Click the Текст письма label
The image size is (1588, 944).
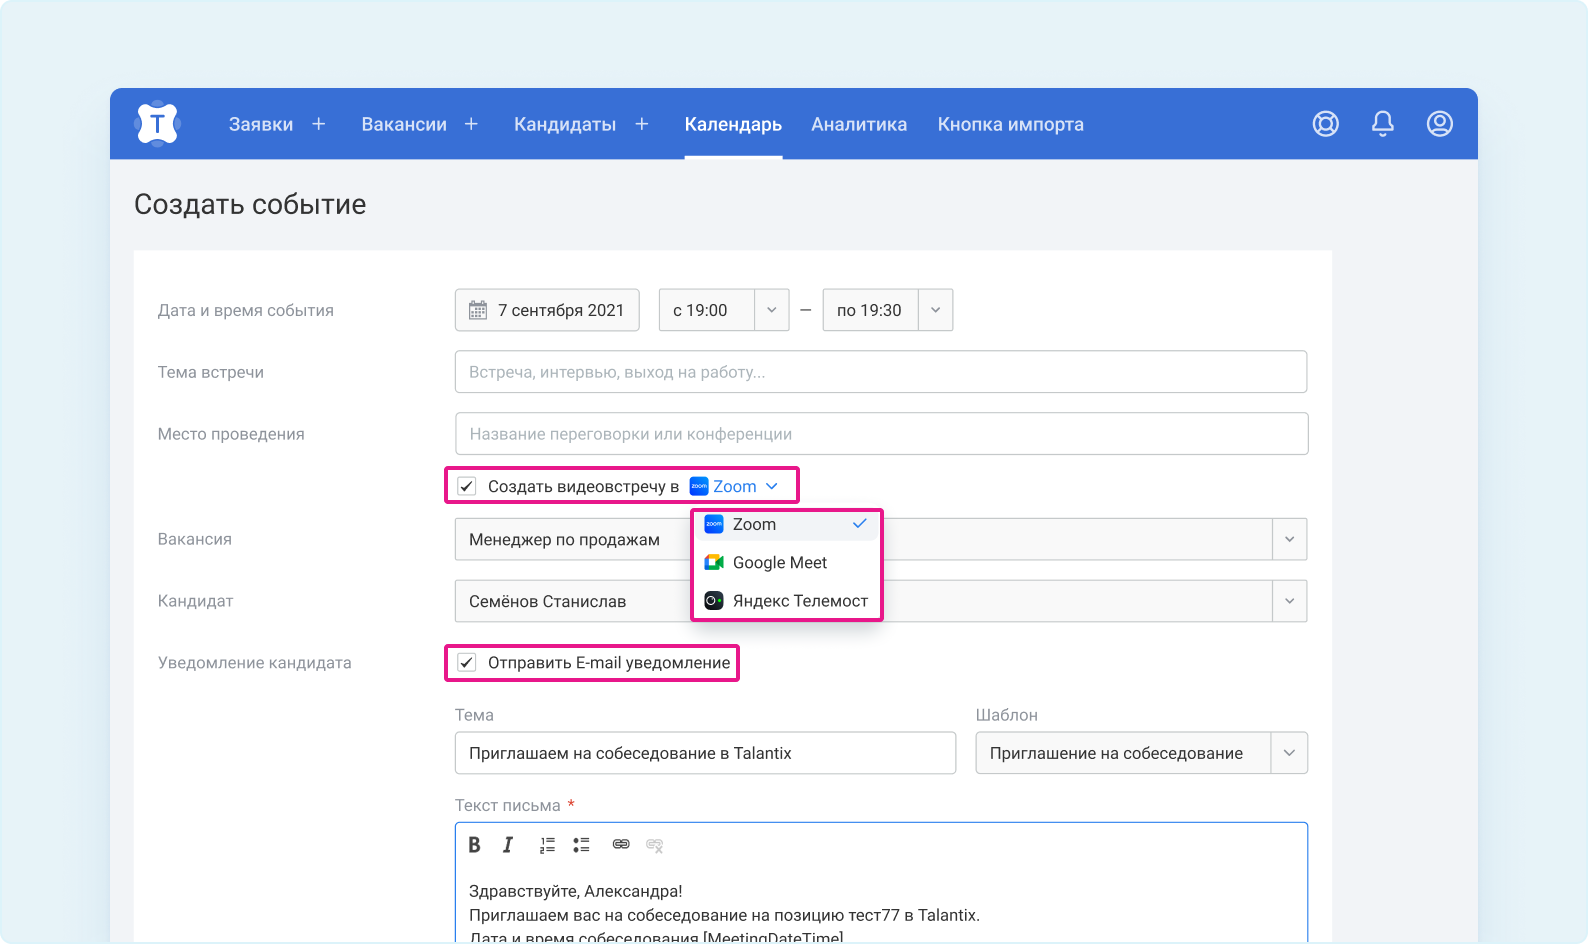click(x=508, y=806)
